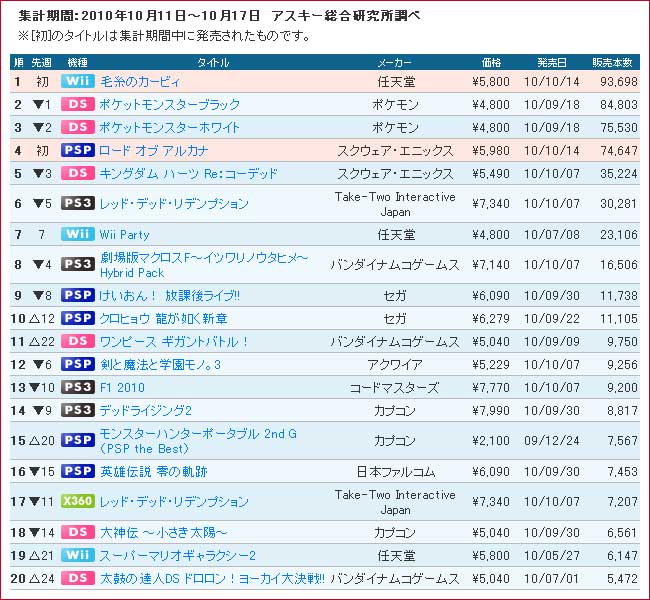Image resolution: width=650 pixels, height=600 pixels.
Task: Click the 先週 column header
Action: pos(41,62)
